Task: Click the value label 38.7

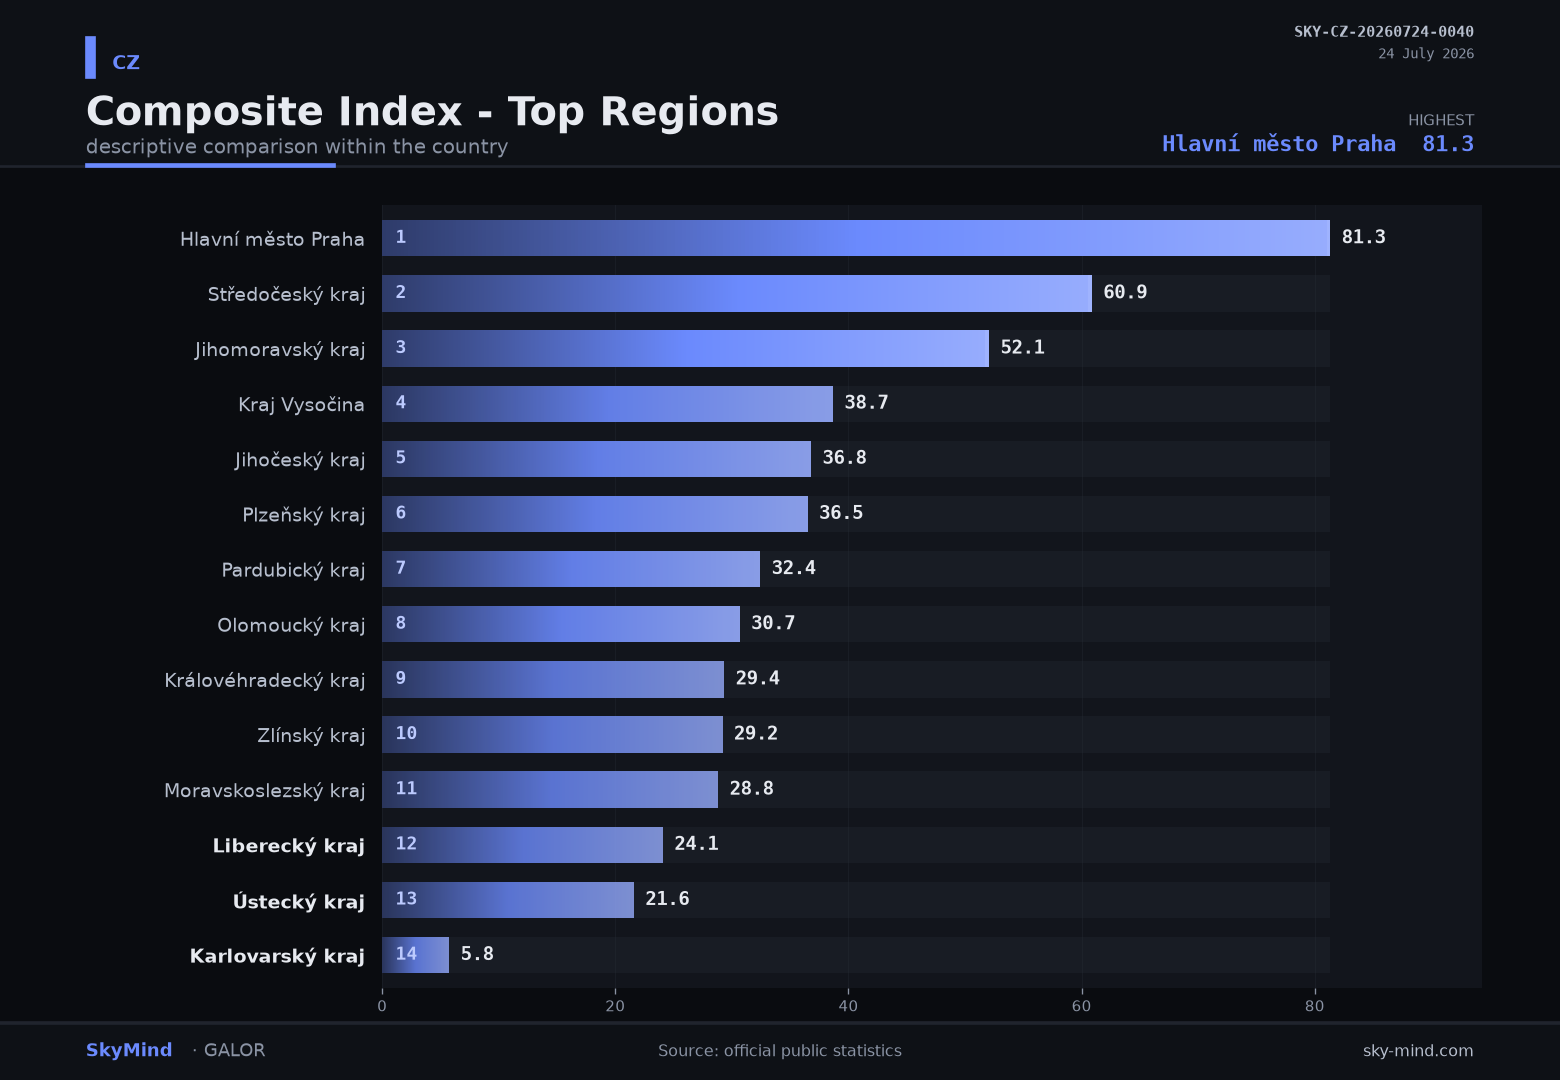Action: tap(866, 402)
